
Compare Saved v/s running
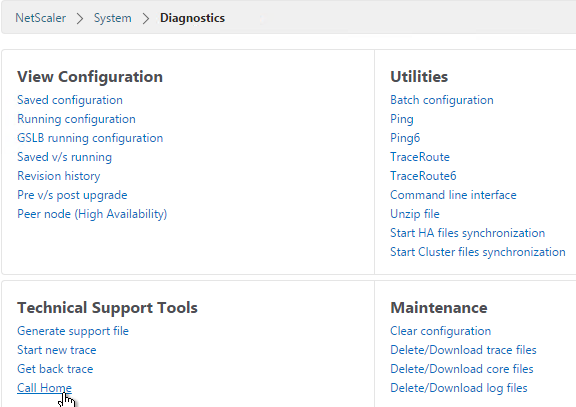click(x=65, y=157)
